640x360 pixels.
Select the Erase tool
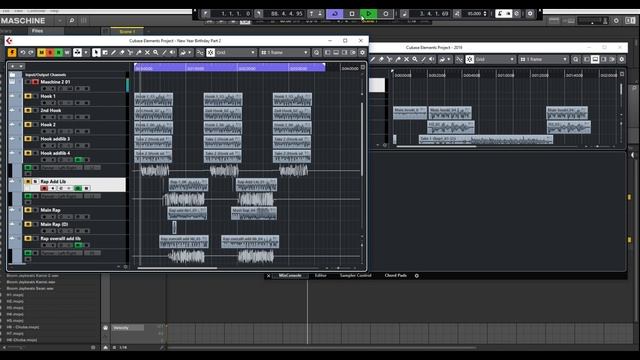coord(122,53)
